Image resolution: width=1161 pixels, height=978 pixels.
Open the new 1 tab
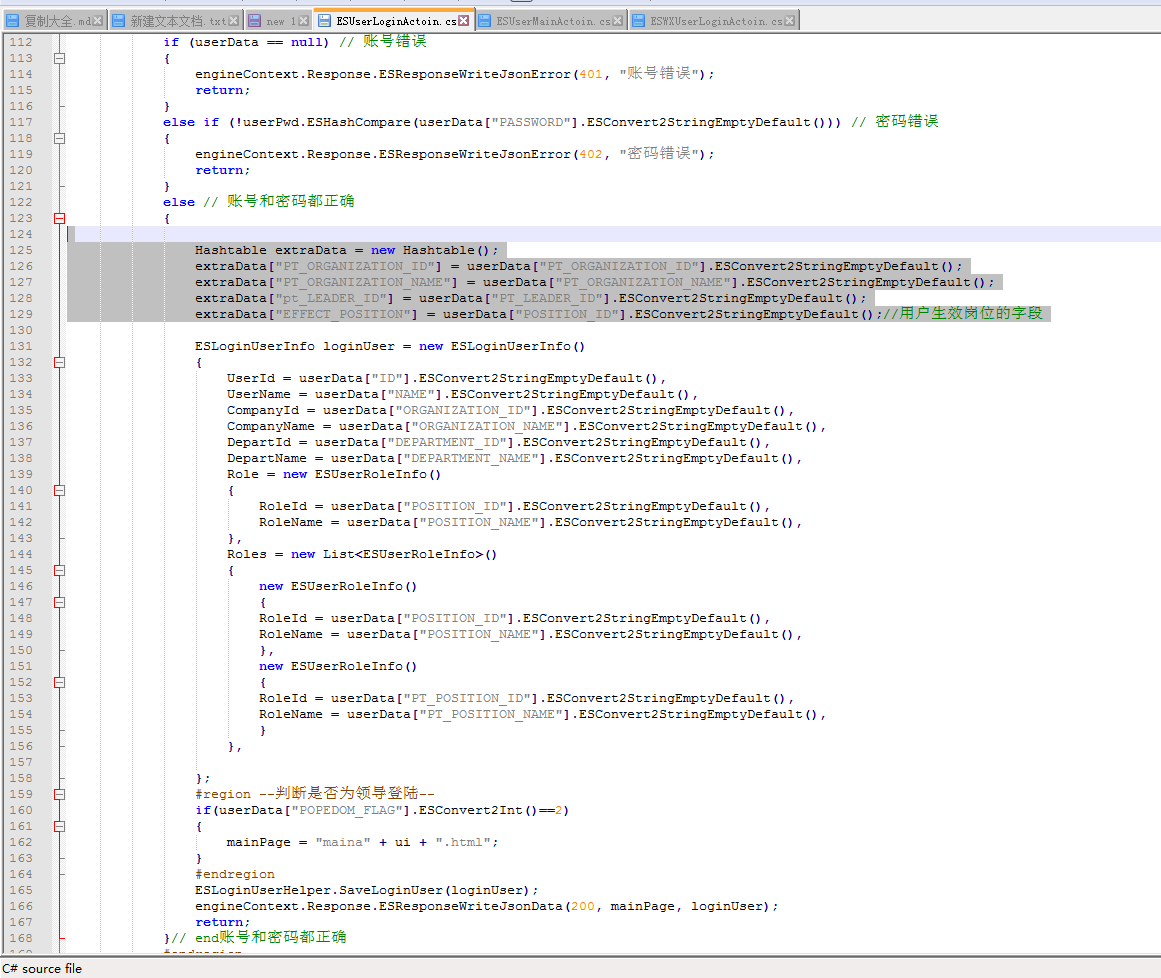279,21
